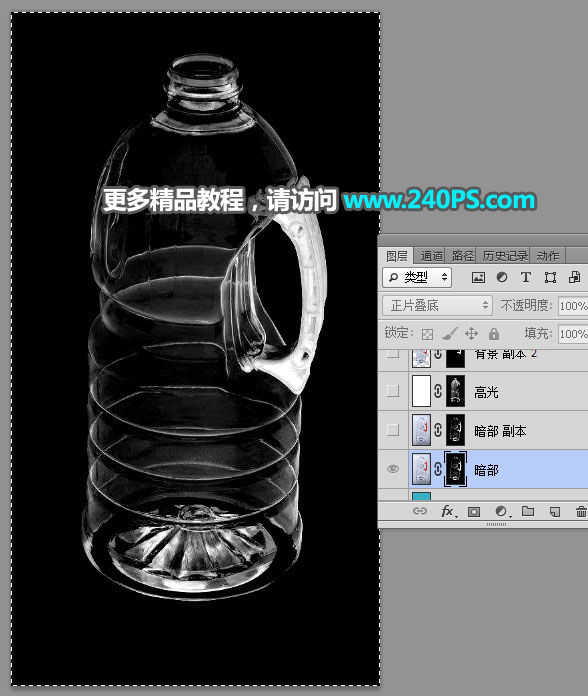Click the lock all padlock icon
Image resolution: width=588 pixels, height=696 pixels.
[493, 333]
